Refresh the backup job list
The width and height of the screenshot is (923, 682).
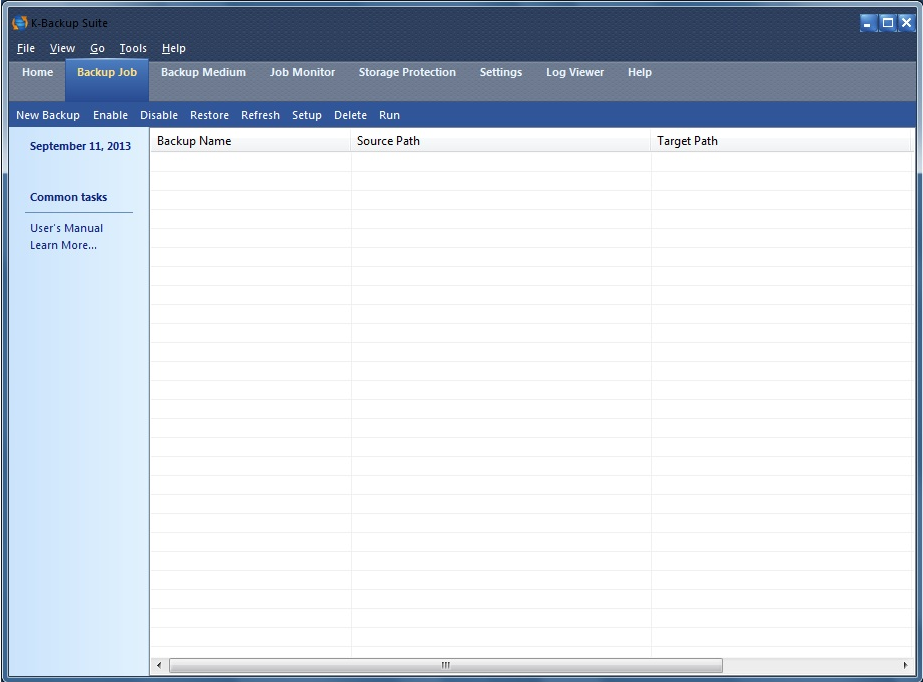point(260,115)
